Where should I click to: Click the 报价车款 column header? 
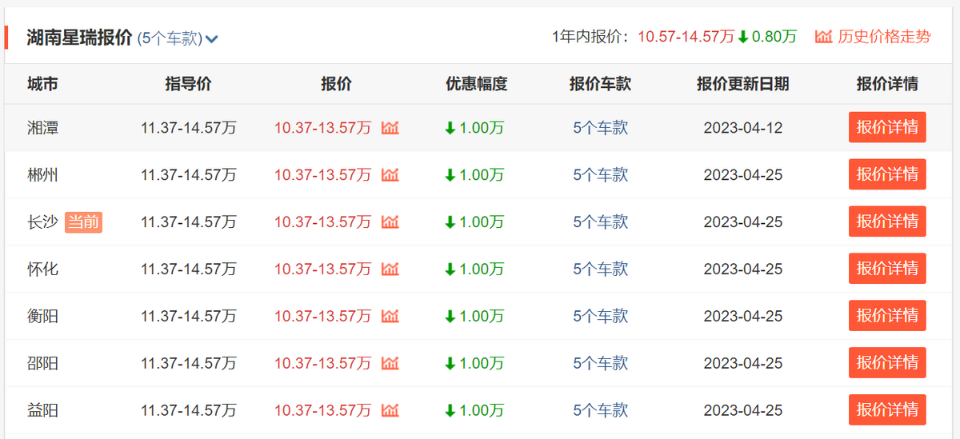pyautogui.click(x=600, y=84)
